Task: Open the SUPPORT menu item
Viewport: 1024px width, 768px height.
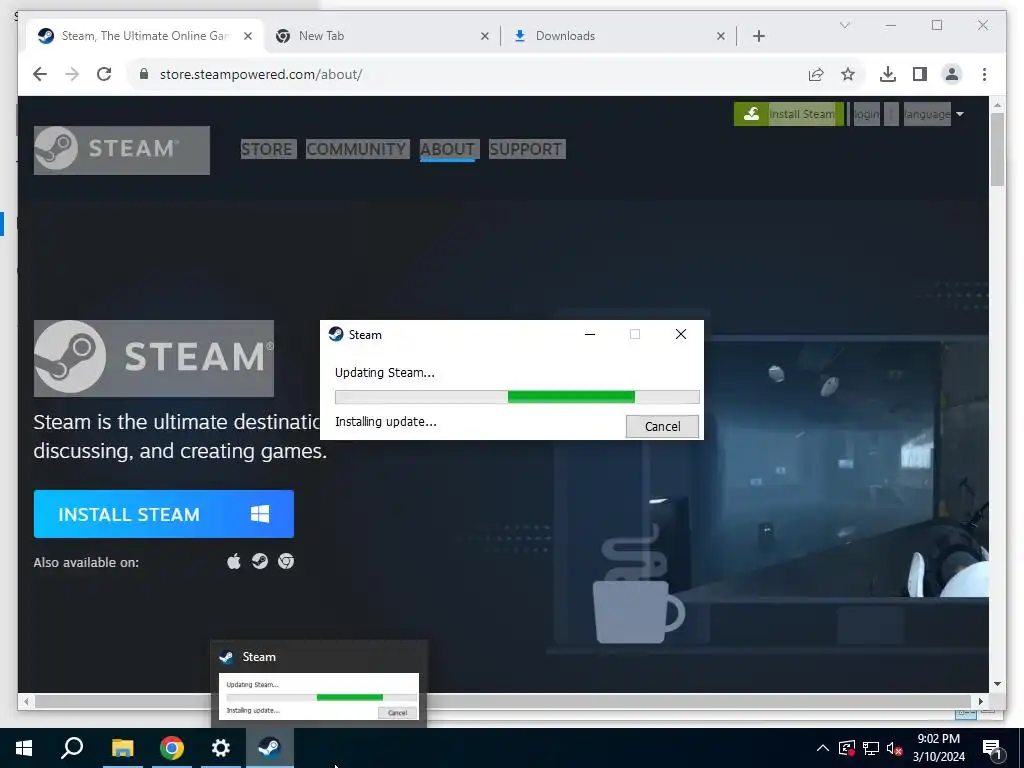Action: click(x=526, y=149)
